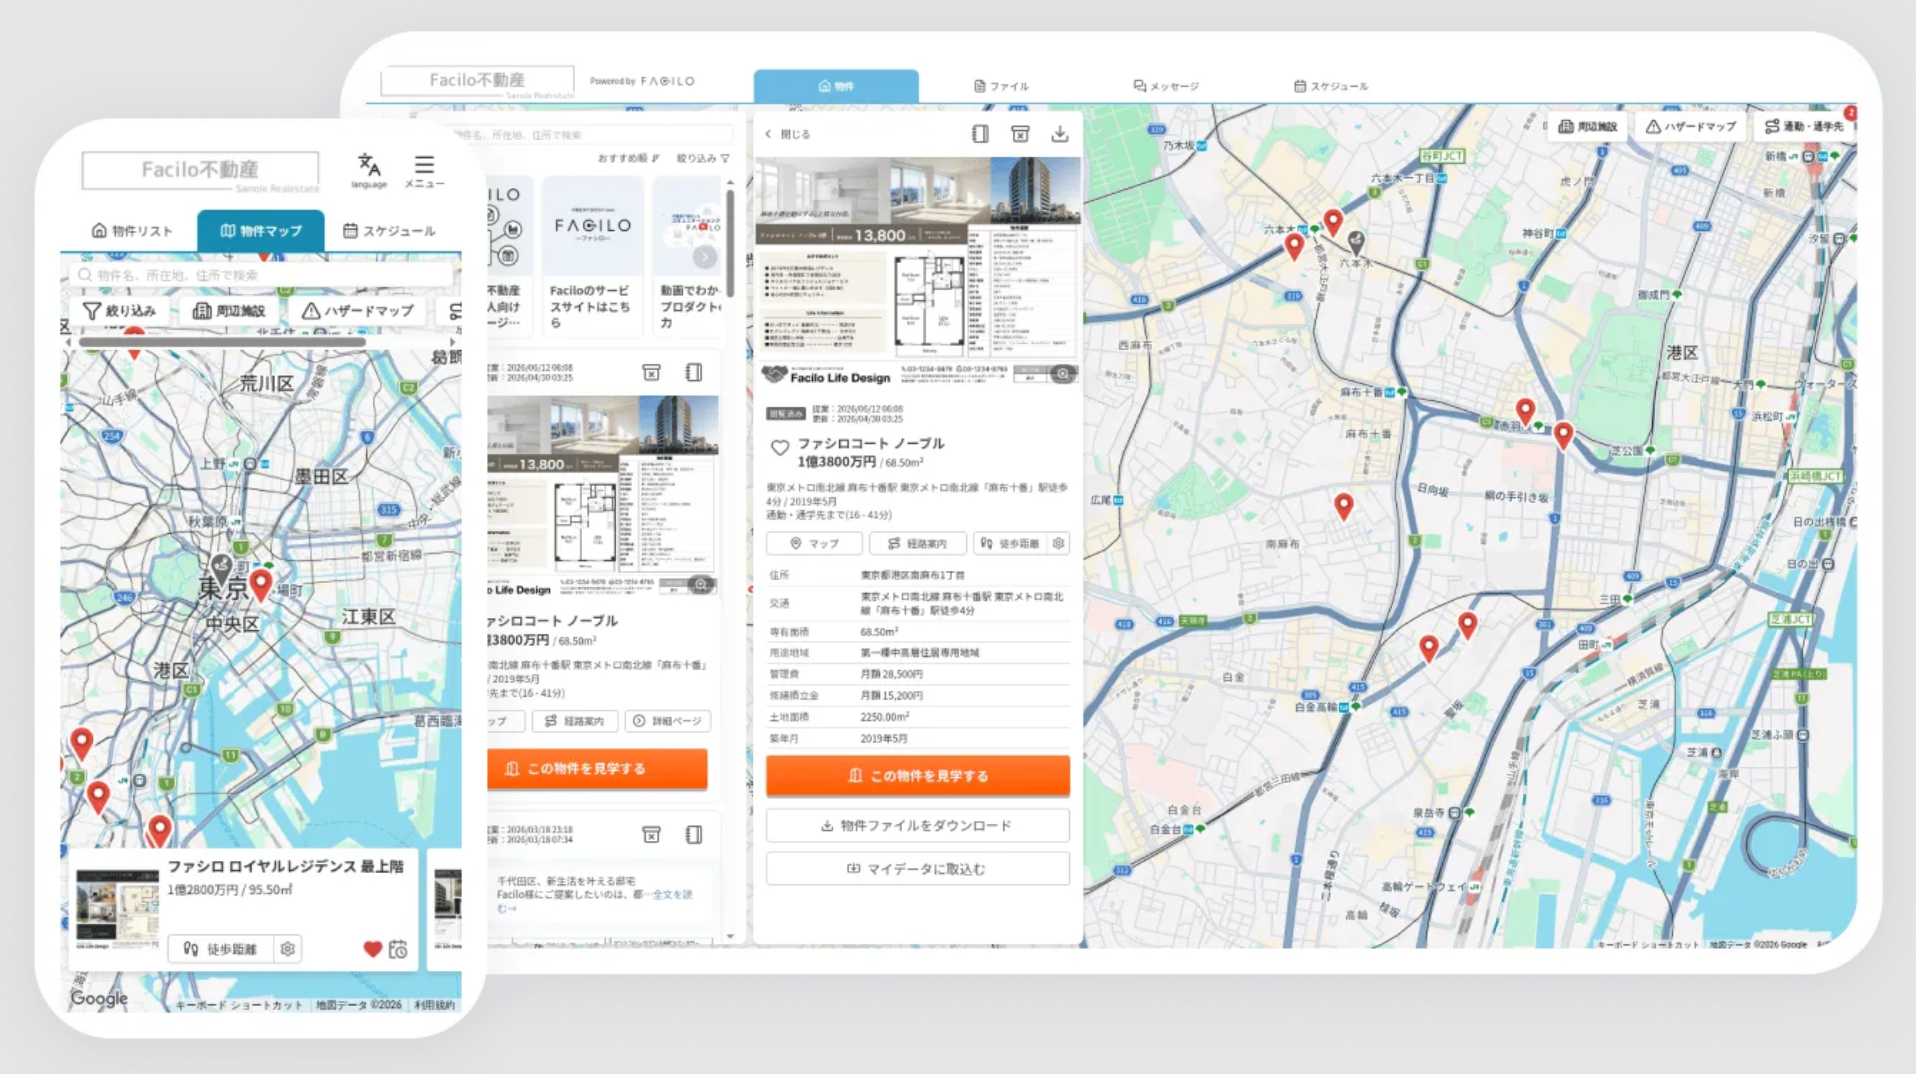1916x1074 pixels.
Task: Open the viewing schedule icon on the phone card
Action: click(x=398, y=949)
